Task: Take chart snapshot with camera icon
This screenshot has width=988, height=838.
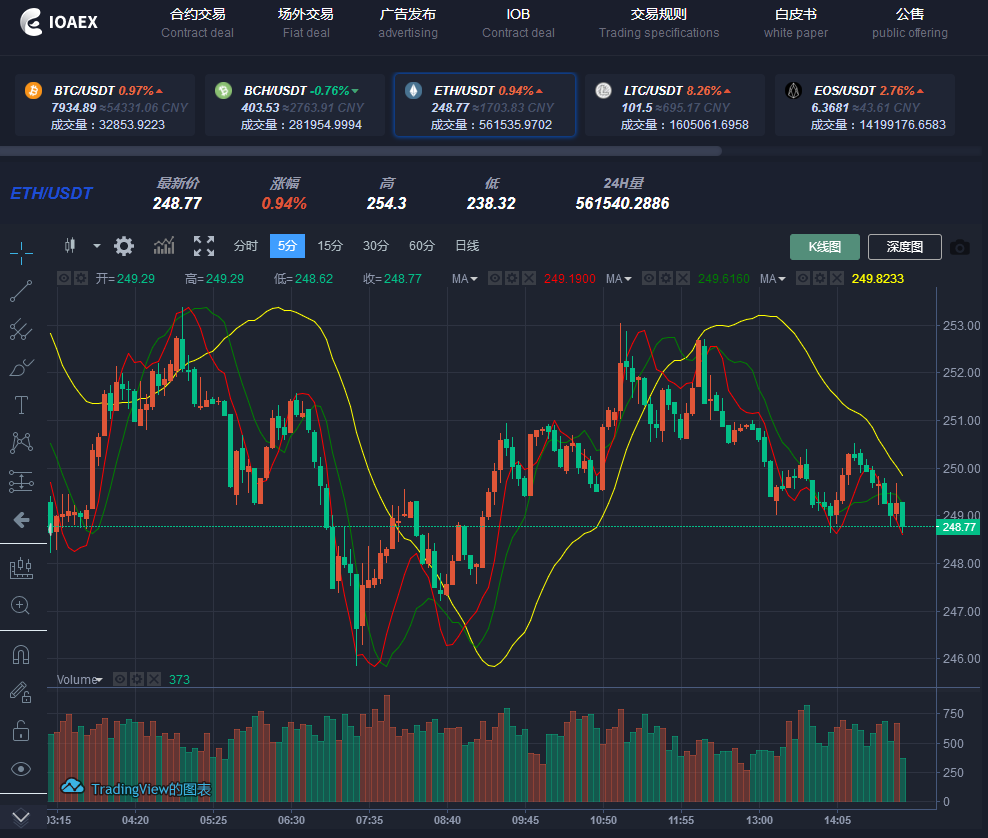Action: [x=960, y=247]
